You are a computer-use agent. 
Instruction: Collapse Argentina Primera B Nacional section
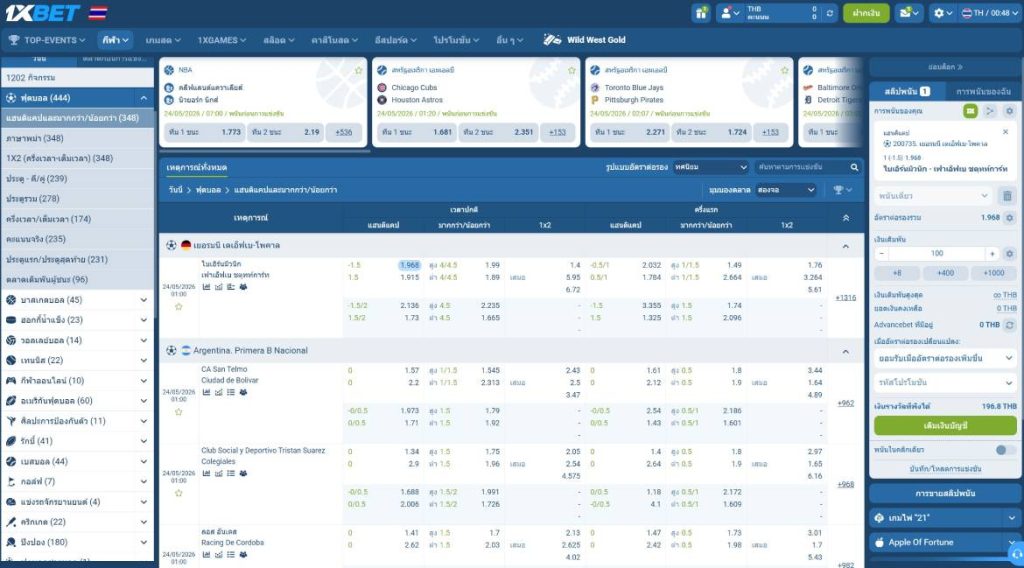(x=846, y=351)
